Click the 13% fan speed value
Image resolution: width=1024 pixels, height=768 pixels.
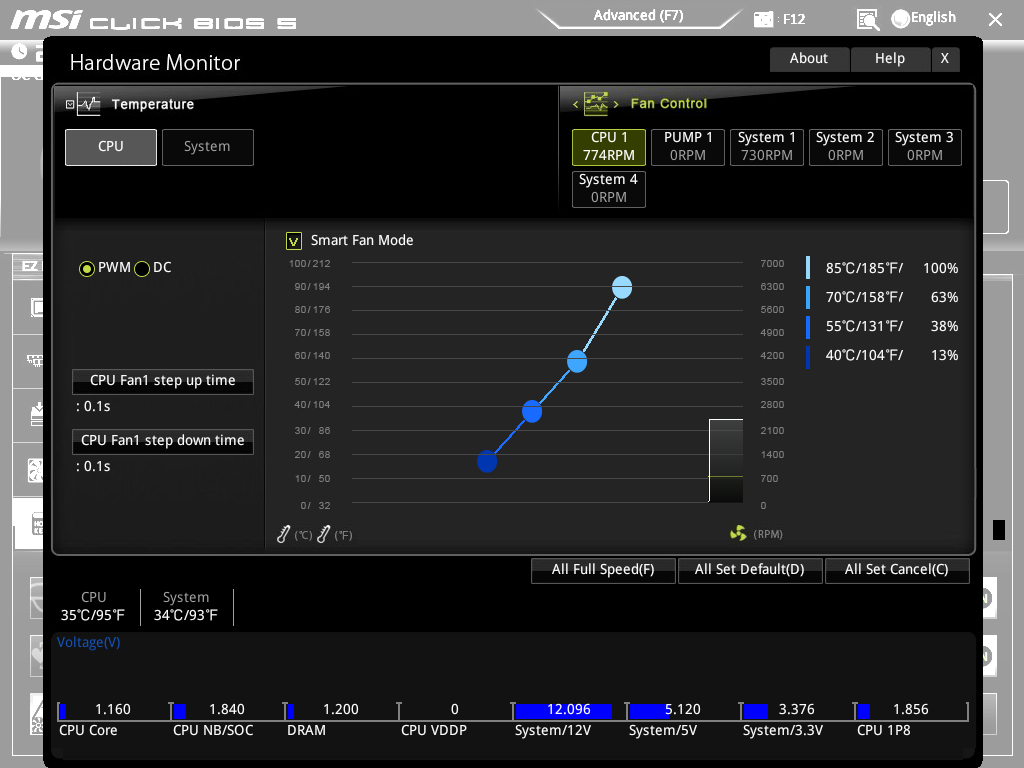(x=944, y=356)
